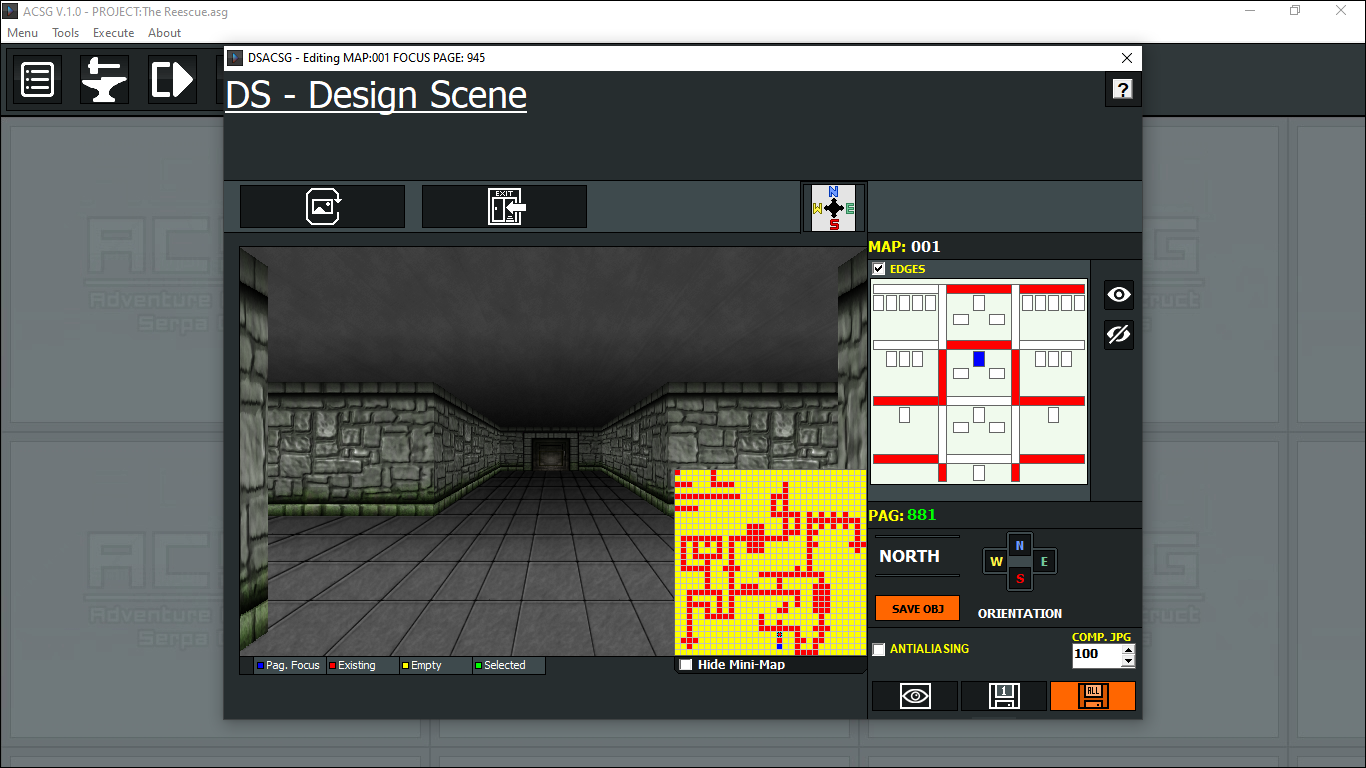Open the About menu

click(165, 32)
